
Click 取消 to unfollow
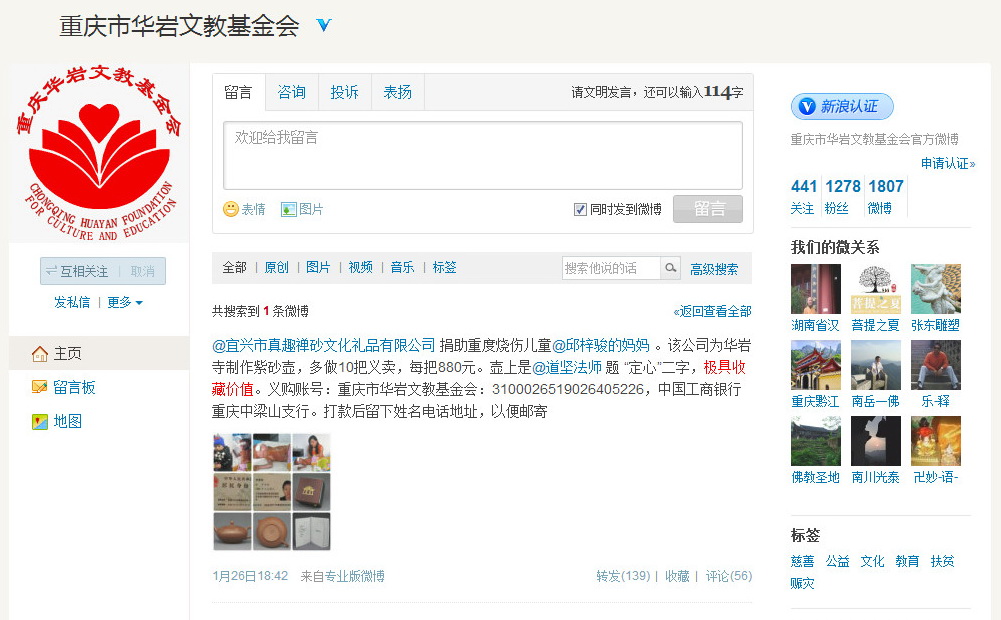[142, 271]
